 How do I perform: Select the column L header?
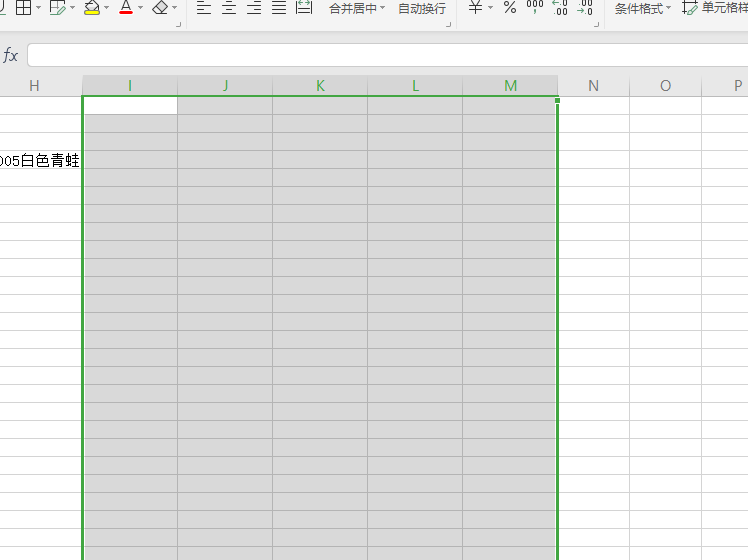415,86
